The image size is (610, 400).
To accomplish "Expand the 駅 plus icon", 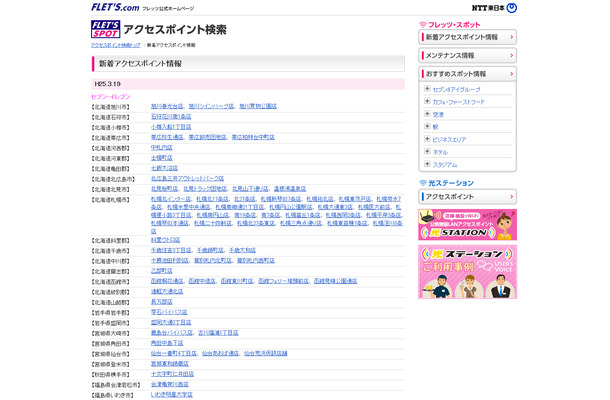I will click(x=427, y=126).
